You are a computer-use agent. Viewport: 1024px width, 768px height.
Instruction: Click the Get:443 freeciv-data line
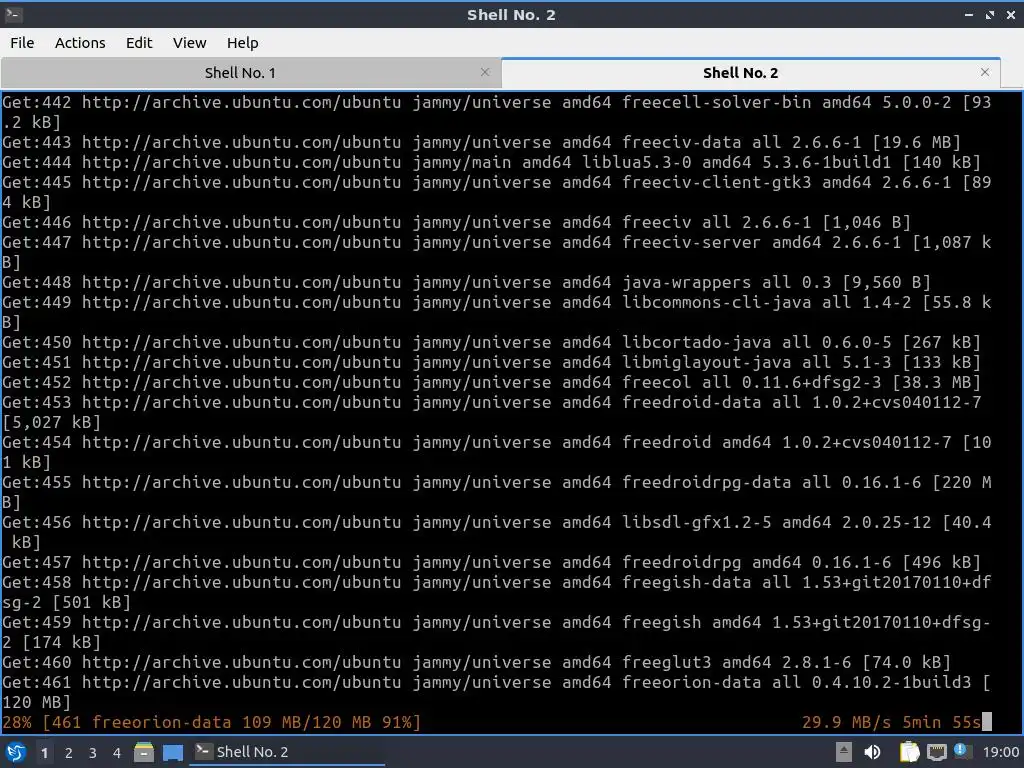point(481,142)
